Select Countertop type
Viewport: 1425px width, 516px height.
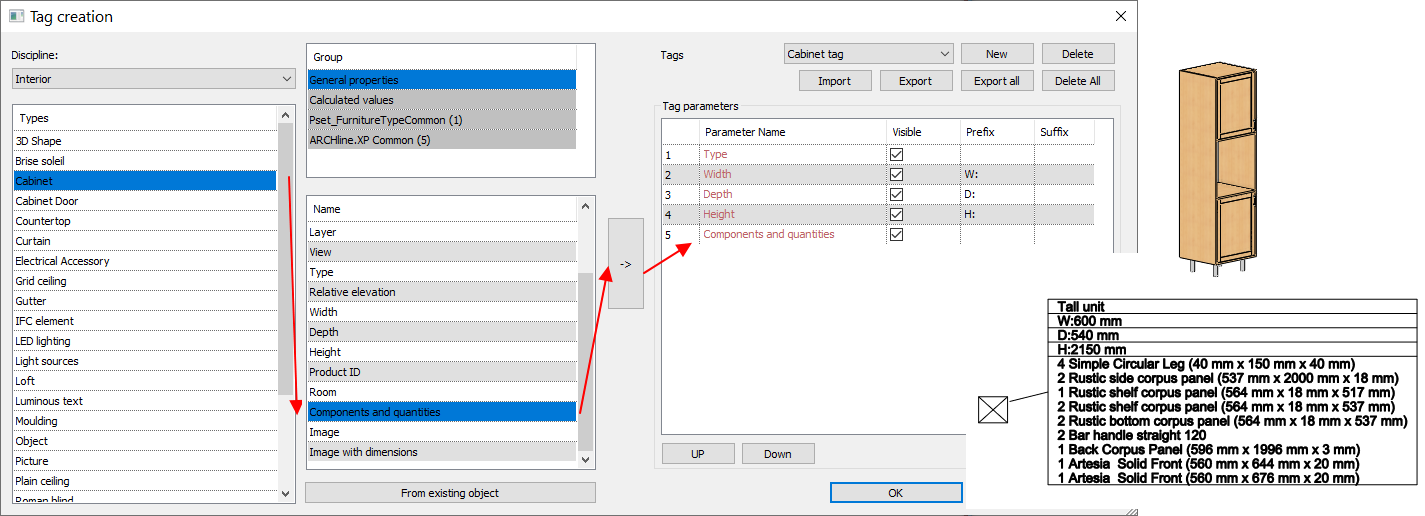[144, 221]
